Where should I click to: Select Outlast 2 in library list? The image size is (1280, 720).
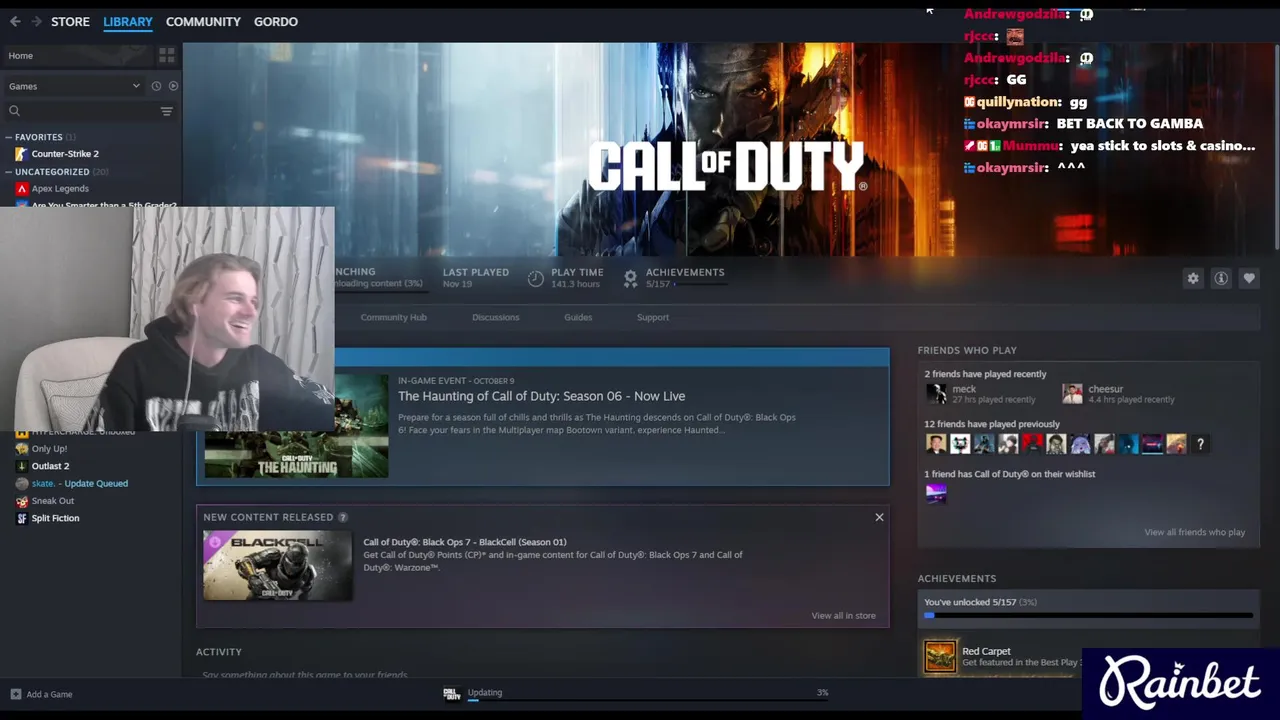point(50,466)
